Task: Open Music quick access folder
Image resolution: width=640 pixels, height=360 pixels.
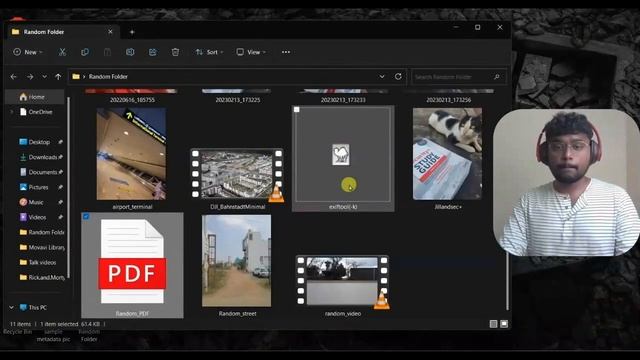Action: point(36,202)
